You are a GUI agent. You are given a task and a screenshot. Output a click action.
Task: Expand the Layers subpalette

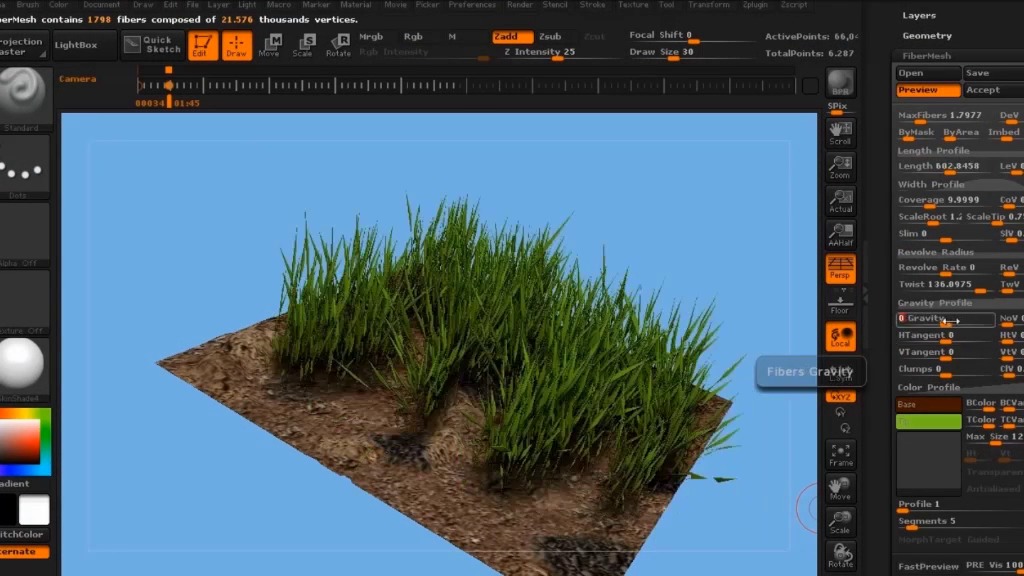(x=919, y=15)
